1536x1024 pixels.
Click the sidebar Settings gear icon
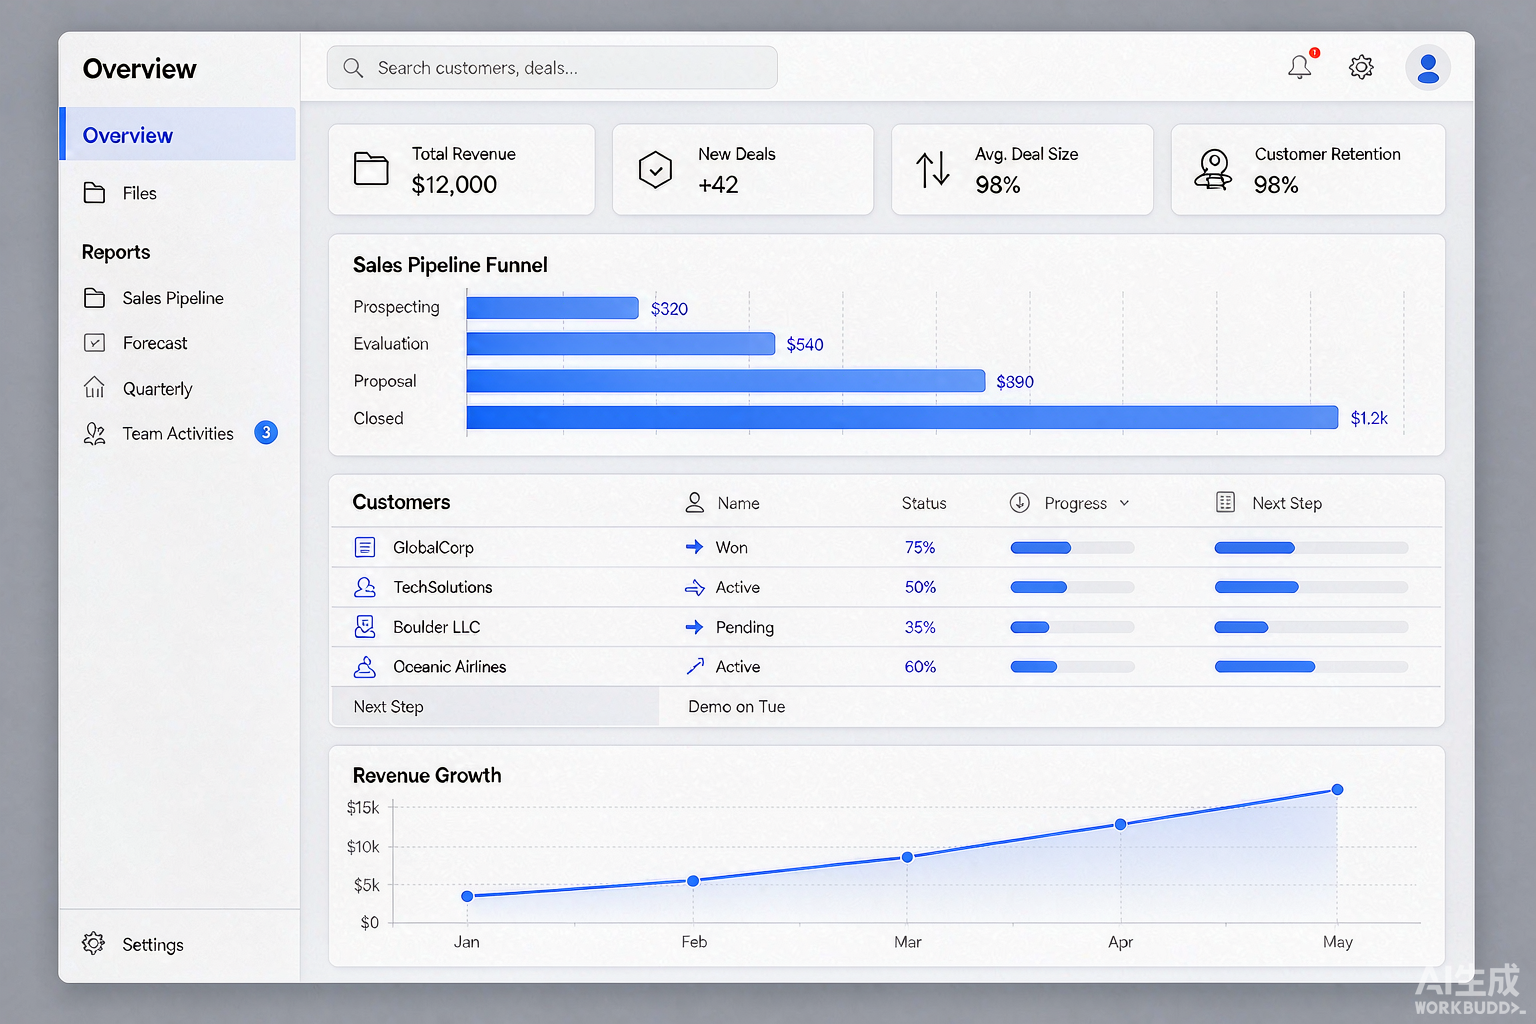click(x=94, y=943)
